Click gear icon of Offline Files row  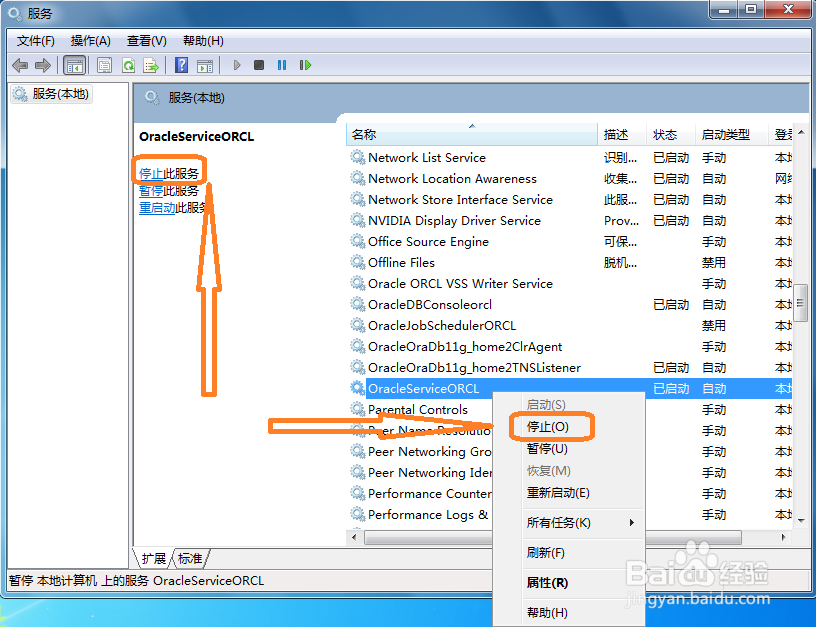tap(358, 262)
